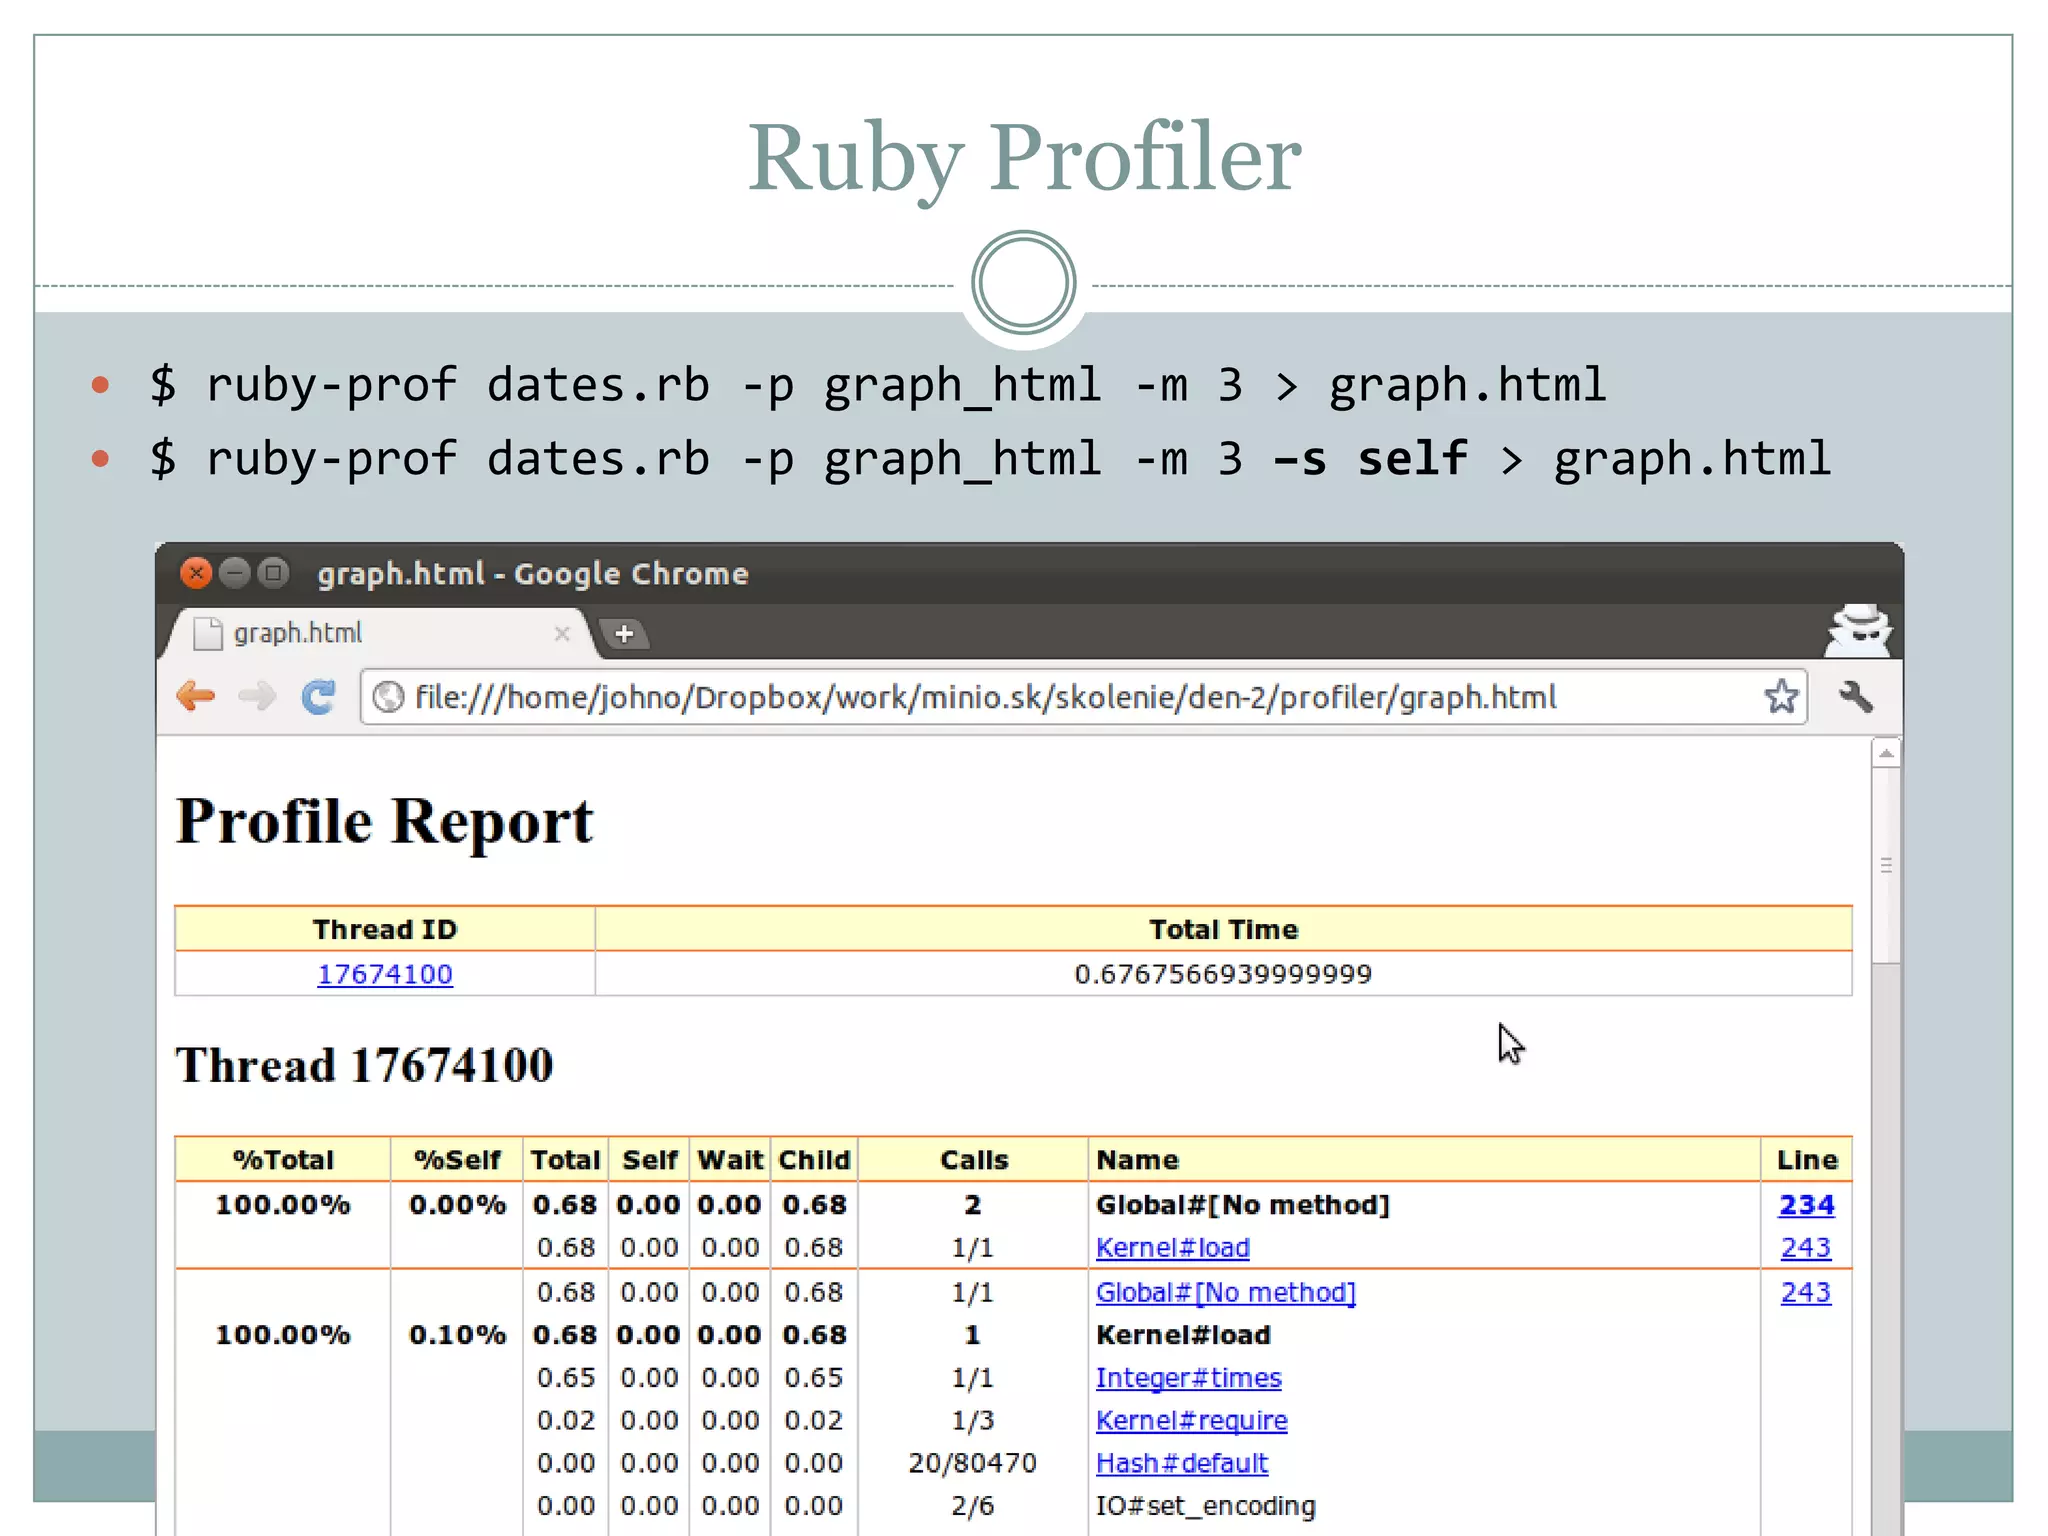The image size is (2048, 1536).
Task: Click the calls value 2/6
Action: coord(973,1506)
